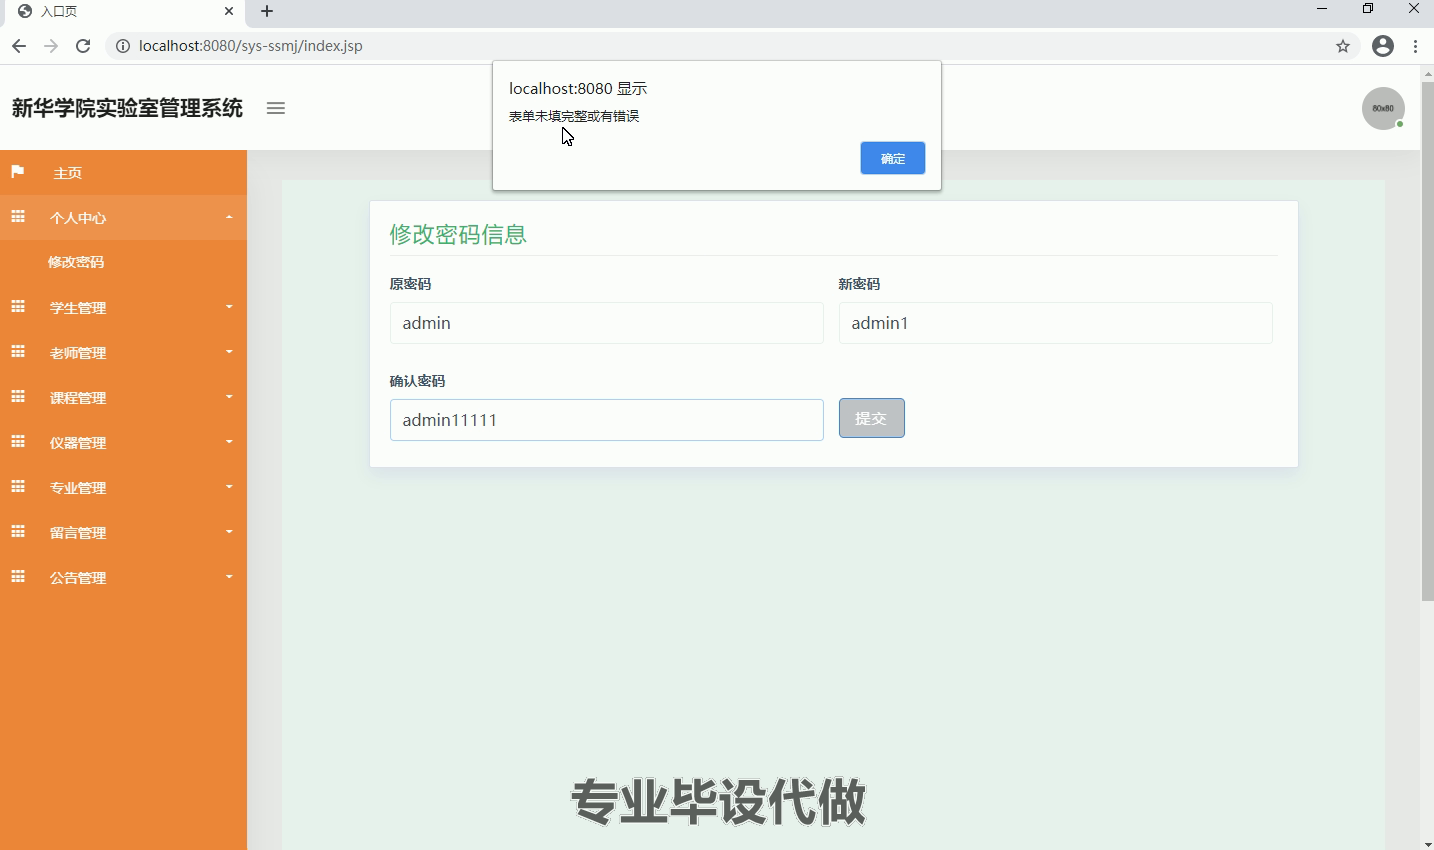Viewport: 1434px width, 850px height.
Task: Select the 专业管理 sidebar item
Action: (x=123, y=487)
